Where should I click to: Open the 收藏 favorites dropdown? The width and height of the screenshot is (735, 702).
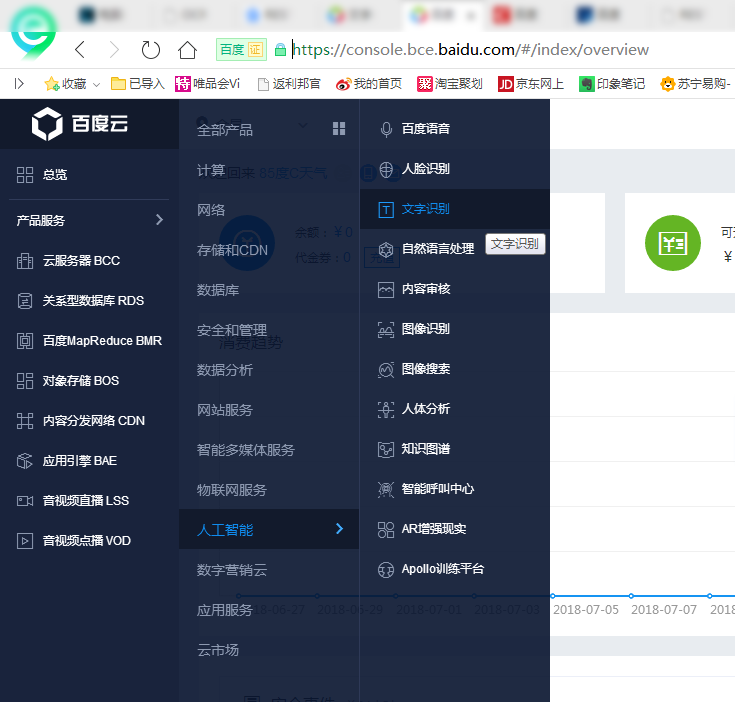click(72, 84)
